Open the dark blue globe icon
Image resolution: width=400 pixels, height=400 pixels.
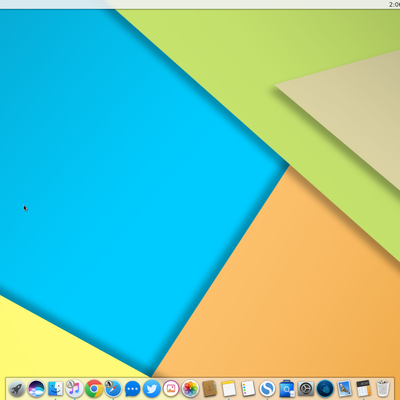[325, 388]
